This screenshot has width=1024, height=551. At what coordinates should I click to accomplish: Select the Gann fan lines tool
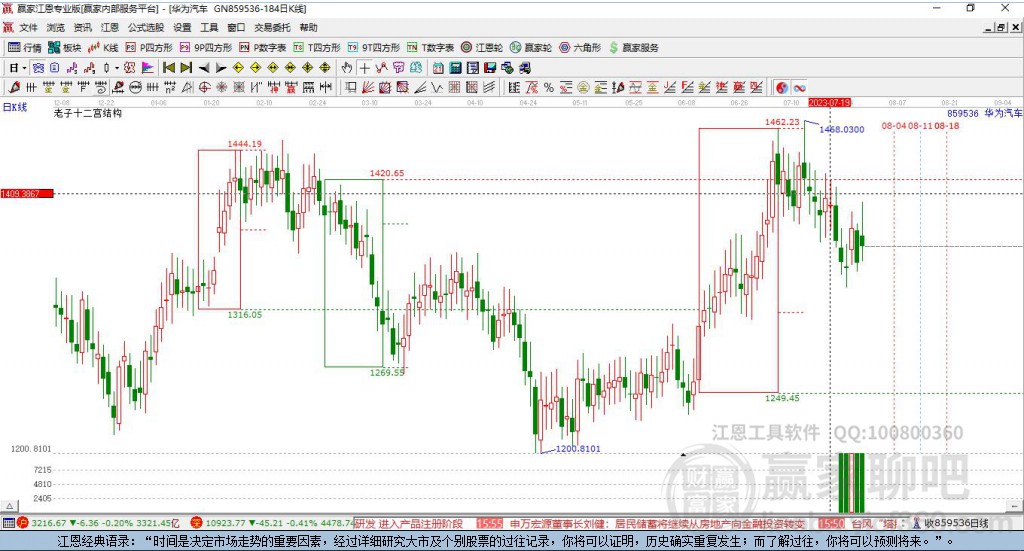tap(368, 87)
